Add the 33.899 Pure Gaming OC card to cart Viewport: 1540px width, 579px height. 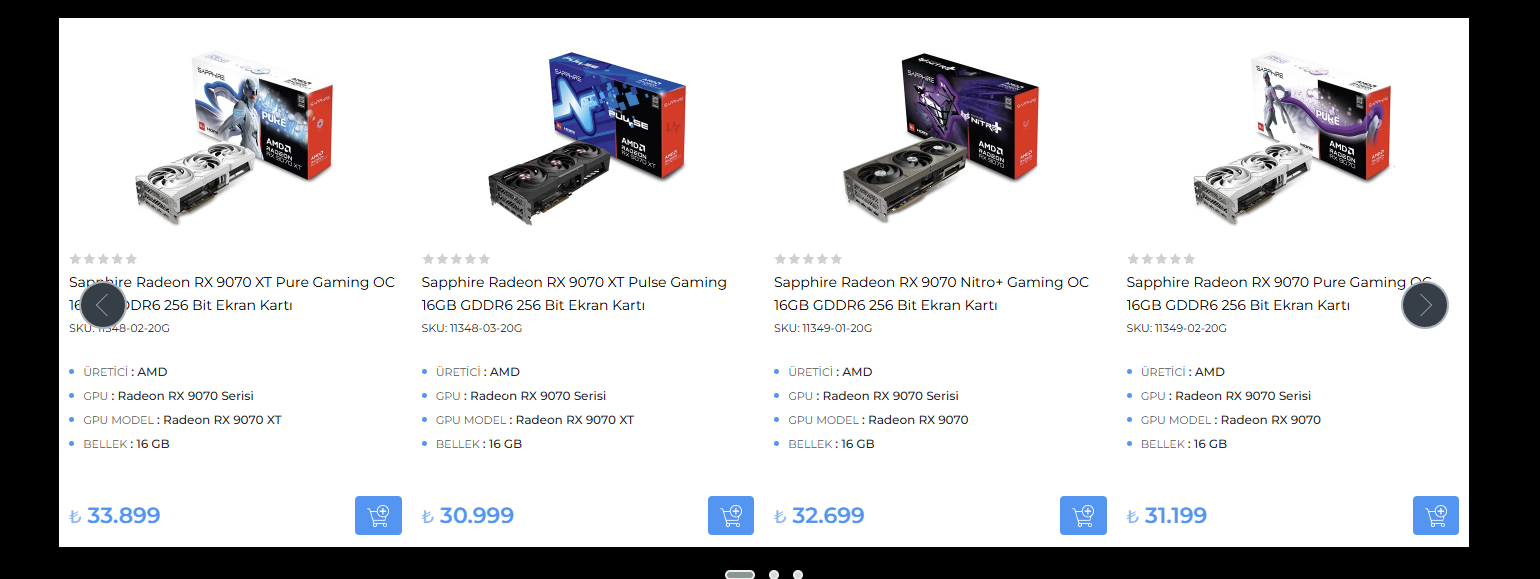click(x=378, y=516)
